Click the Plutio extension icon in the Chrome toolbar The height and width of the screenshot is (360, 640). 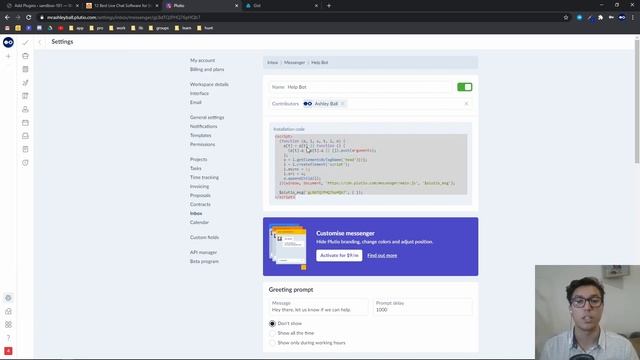(x=622, y=18)
